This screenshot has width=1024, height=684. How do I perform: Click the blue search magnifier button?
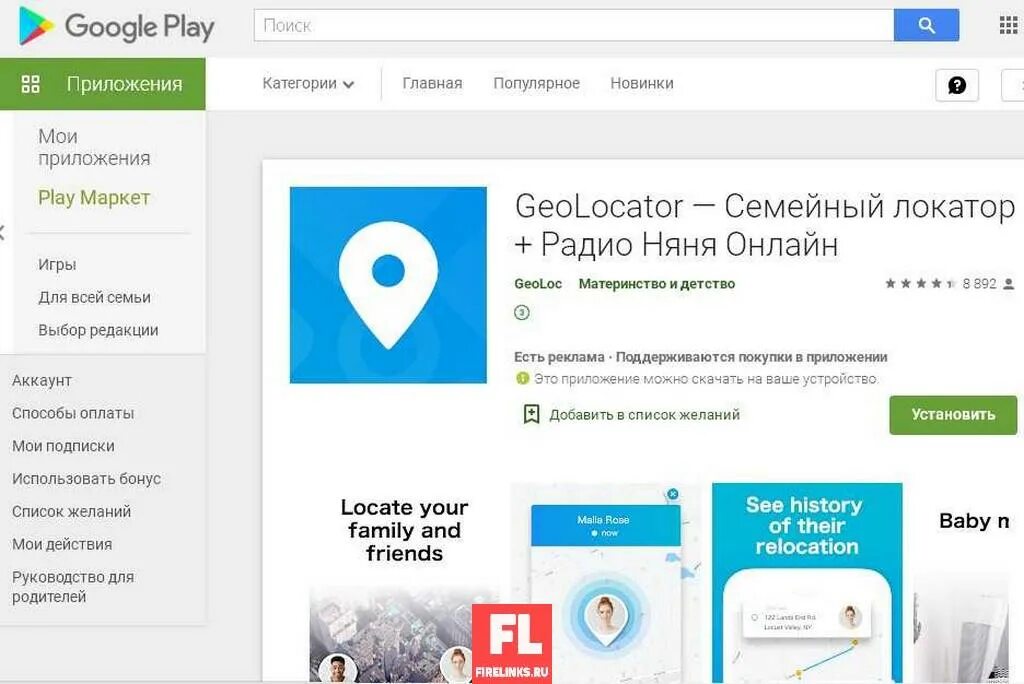point(926,25)
